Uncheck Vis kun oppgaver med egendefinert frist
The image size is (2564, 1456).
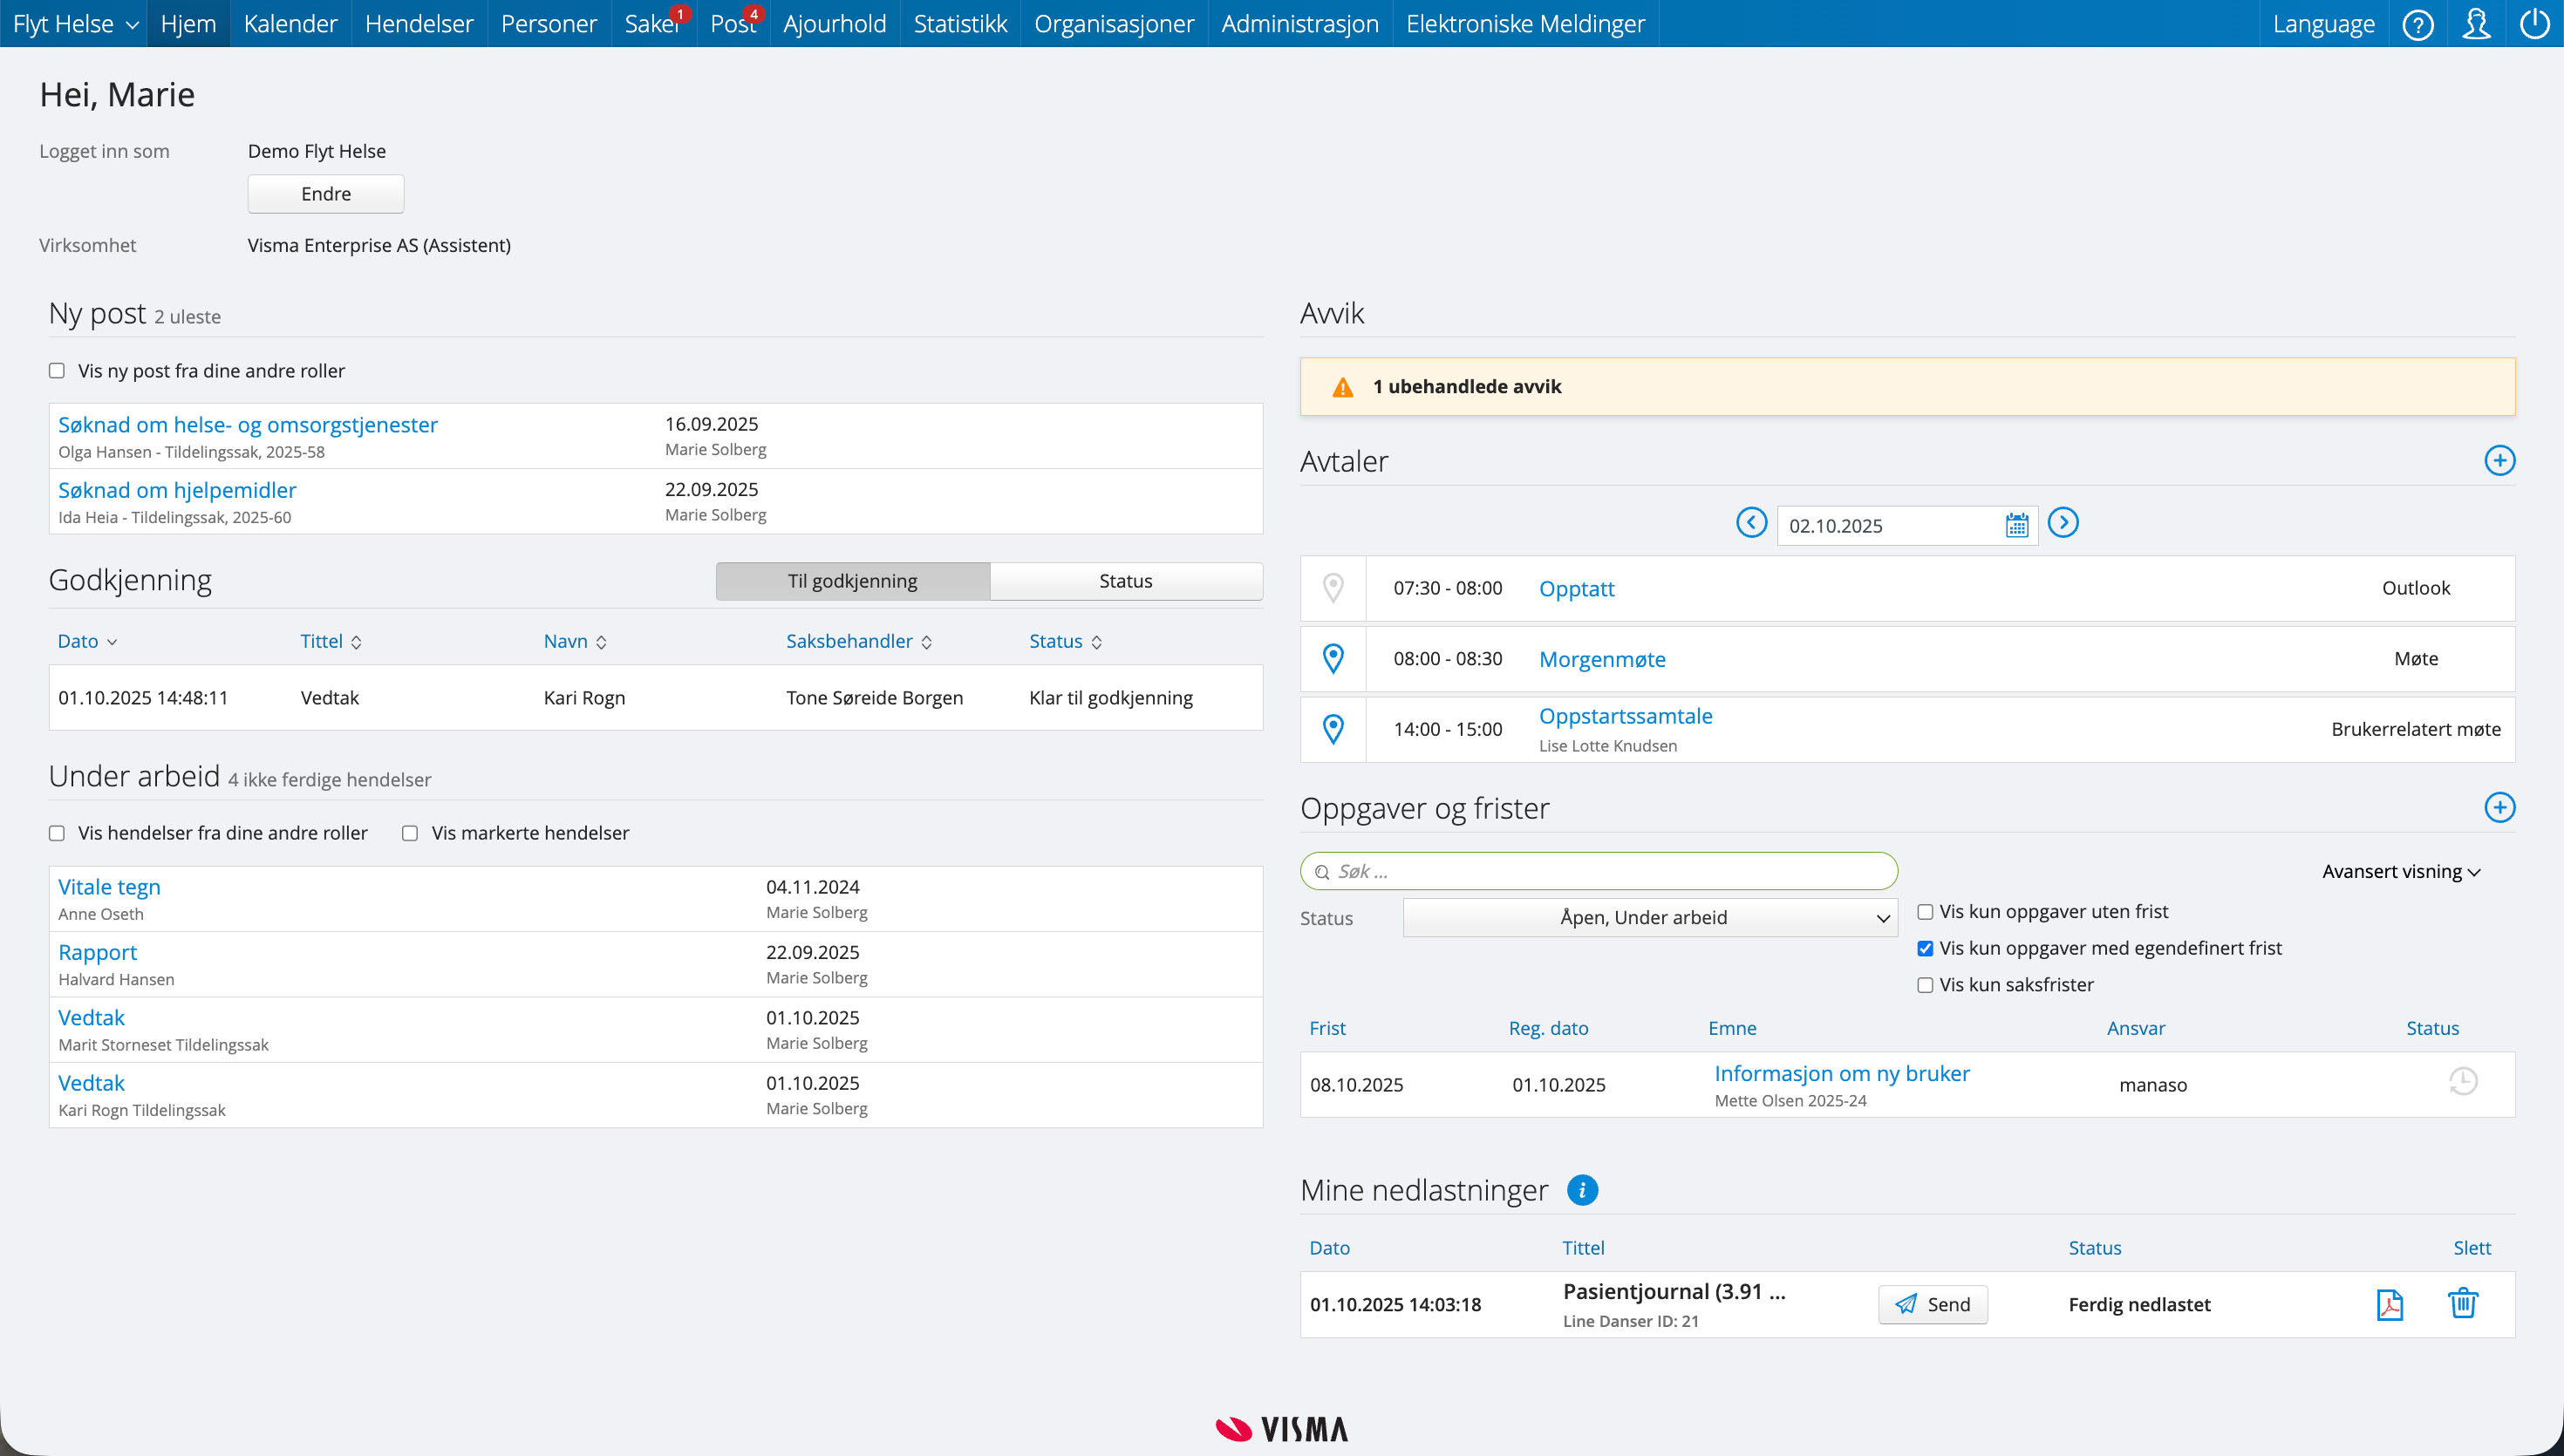click(x=1925, y=948)
